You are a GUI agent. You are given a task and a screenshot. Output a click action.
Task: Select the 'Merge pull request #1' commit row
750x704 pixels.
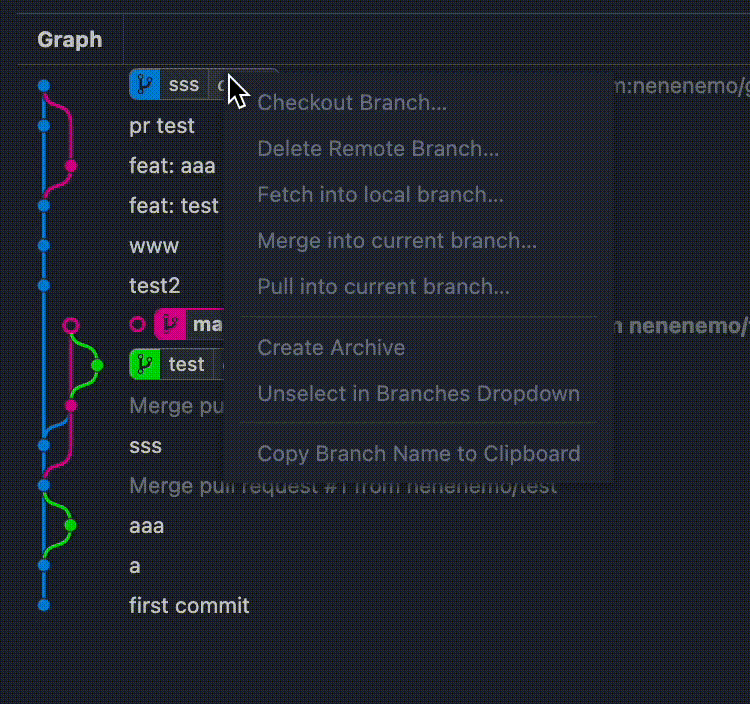tap(343, 485)
